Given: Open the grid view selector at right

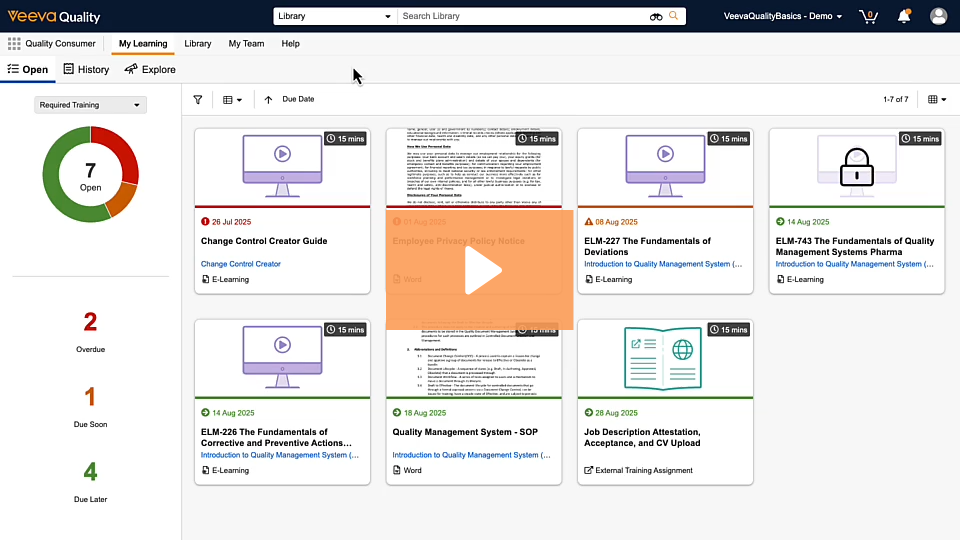Looking at the screenshot, I should click(x=937, y=99).
